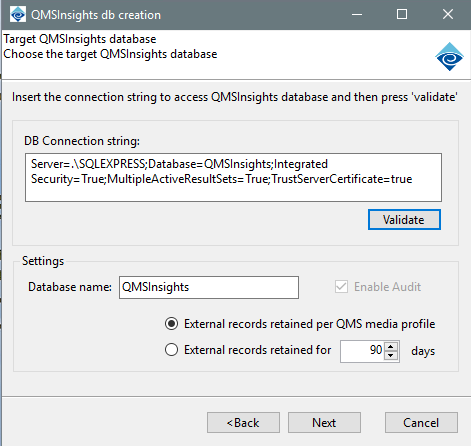
Task: Go to Next step
Action: pos(324,423)
